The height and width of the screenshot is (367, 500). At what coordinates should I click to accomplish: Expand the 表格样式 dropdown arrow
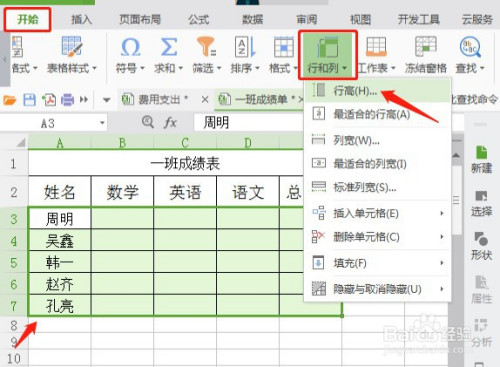95,68
